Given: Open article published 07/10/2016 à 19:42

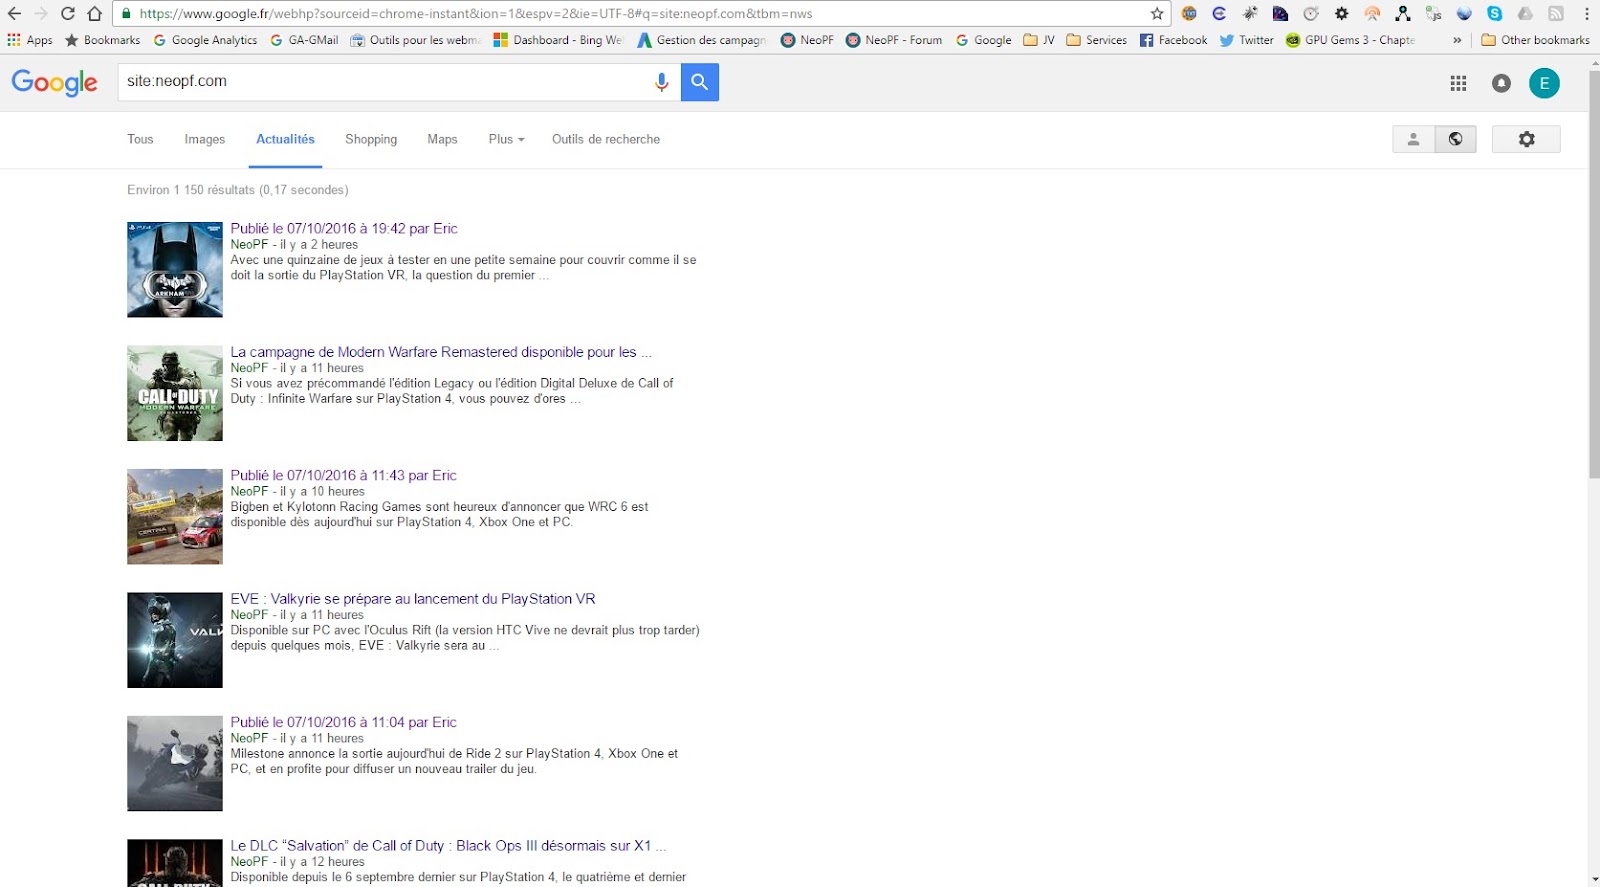Looking at the screenshot, I should [x=344, y=228].
